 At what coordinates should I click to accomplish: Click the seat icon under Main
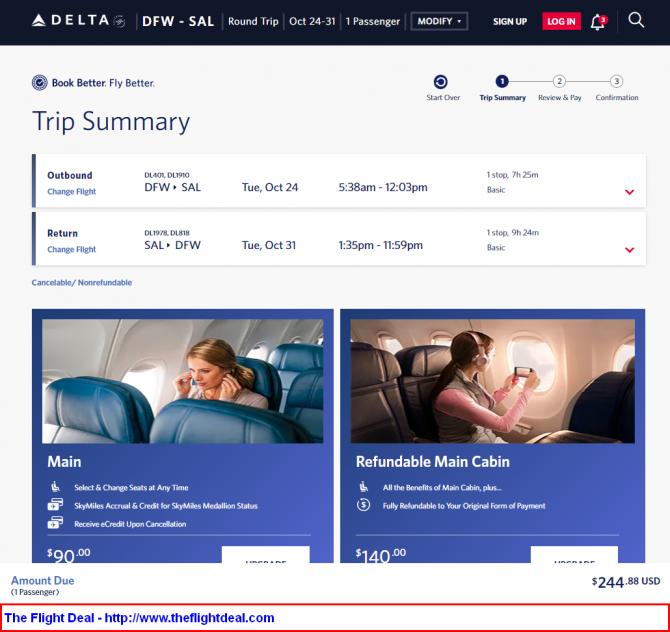coord(56,487)
